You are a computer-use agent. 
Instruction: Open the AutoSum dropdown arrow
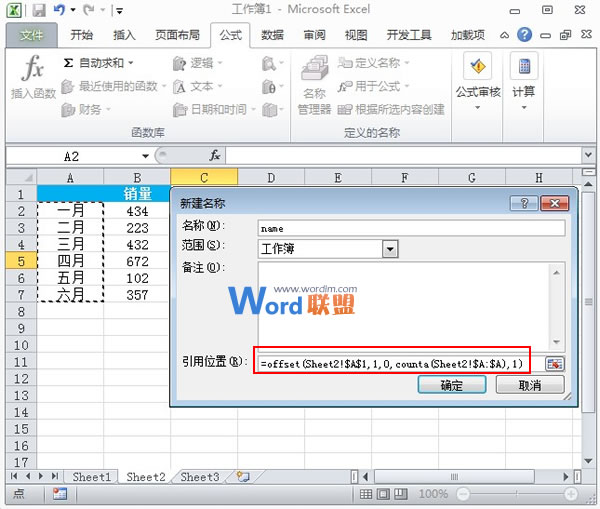(131, 63)
